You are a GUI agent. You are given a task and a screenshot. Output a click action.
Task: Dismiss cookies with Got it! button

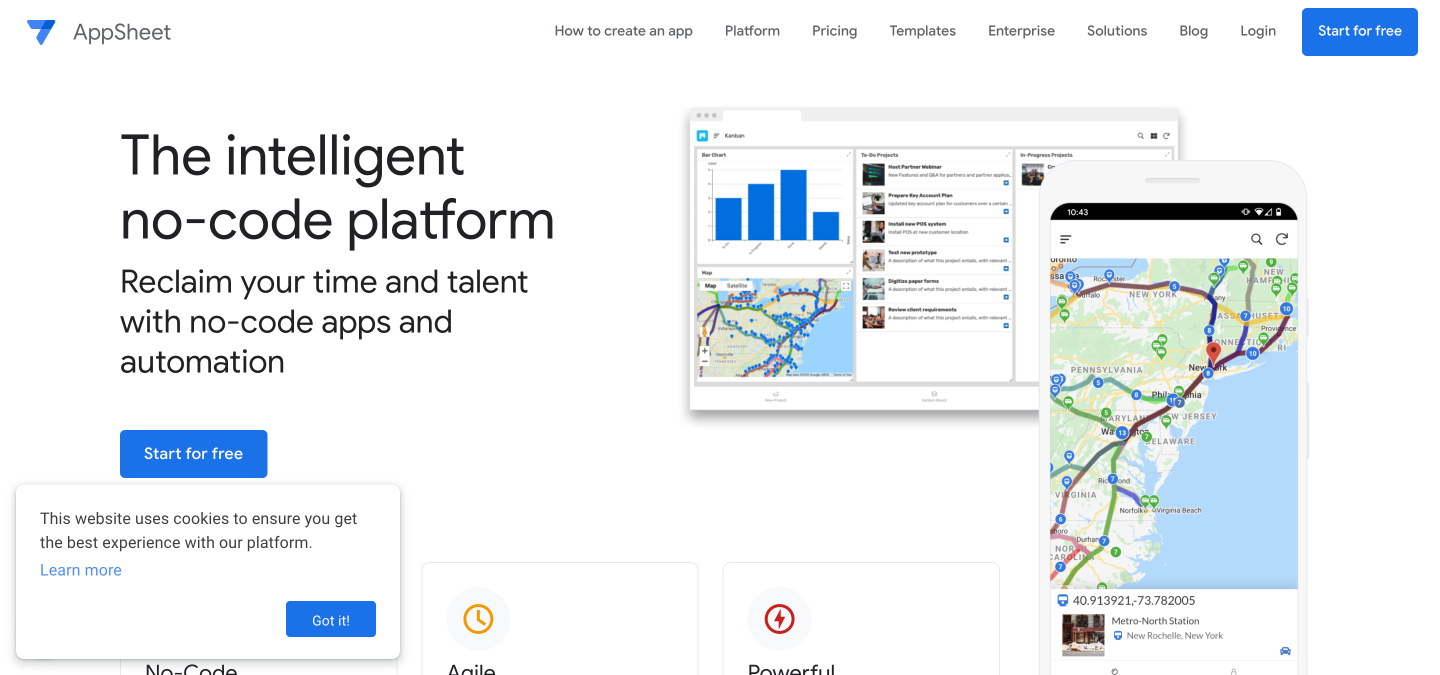[x=331, y=619]
